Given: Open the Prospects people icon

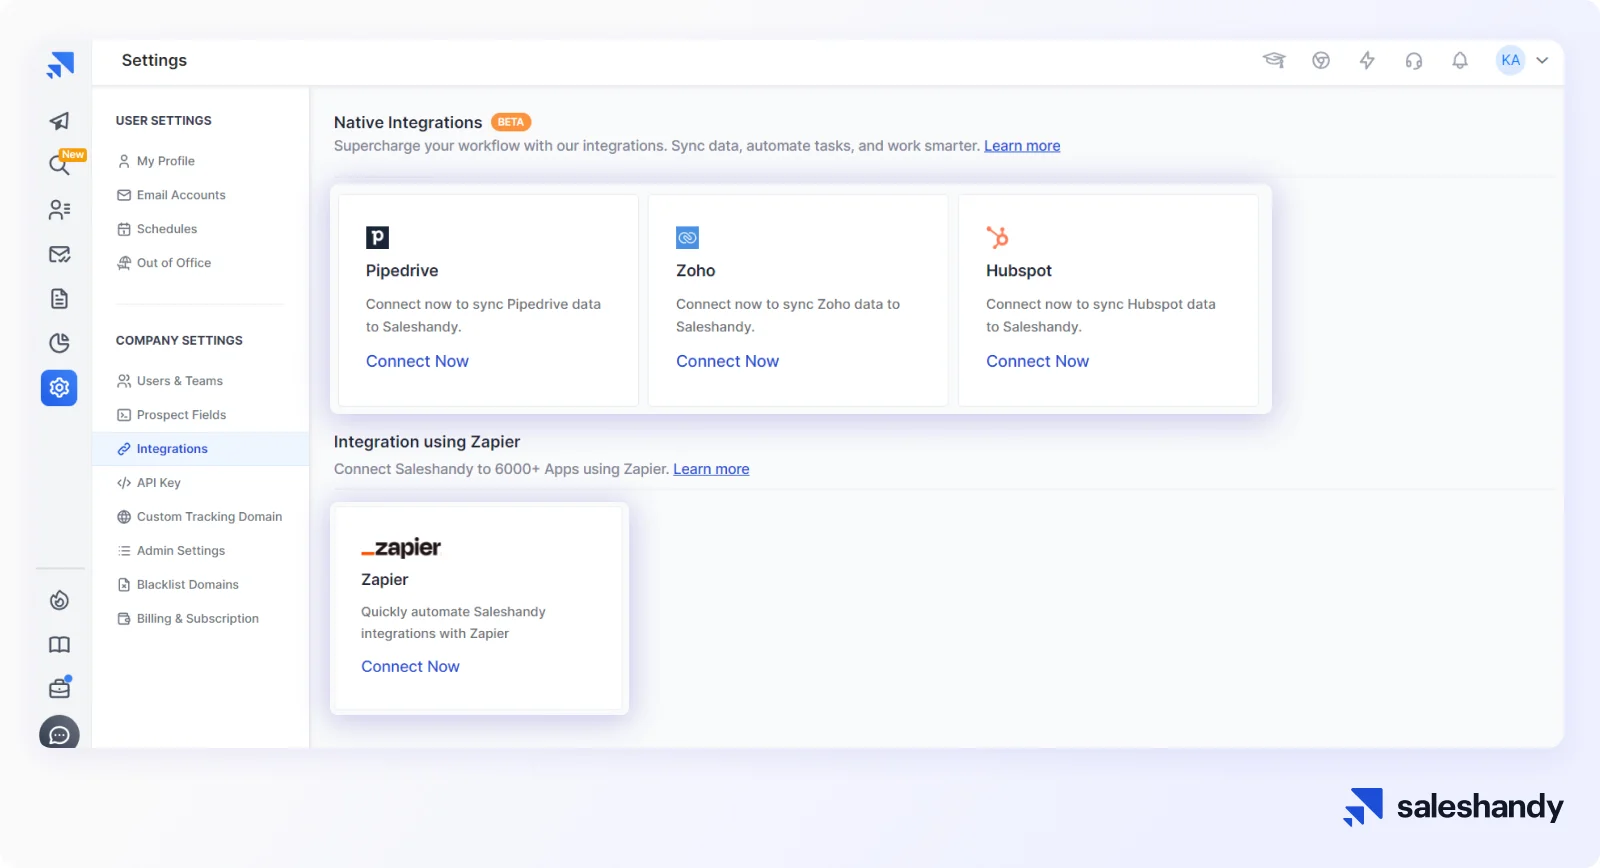Looking at the screenshot, I should click(x=59, y=210).
